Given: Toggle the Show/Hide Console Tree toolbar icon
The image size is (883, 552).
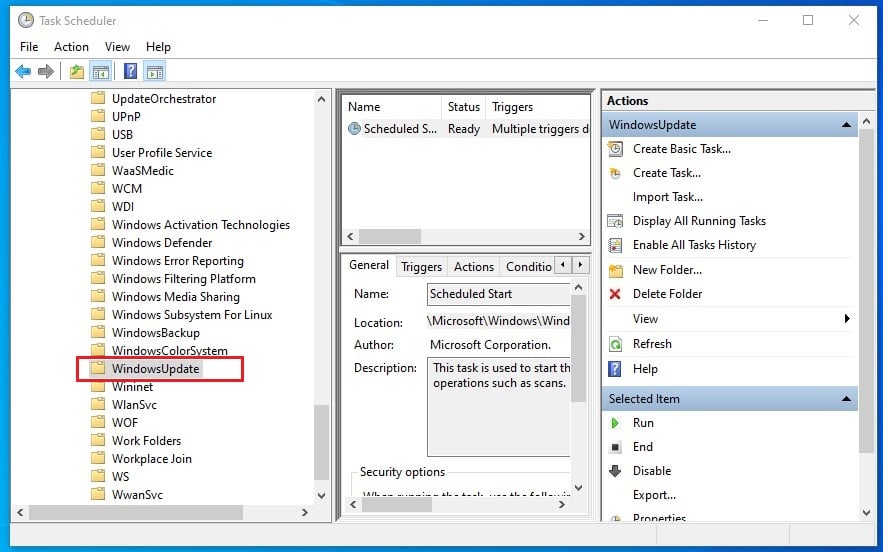Looking at the screenshot, I should (x=100, y=72).
